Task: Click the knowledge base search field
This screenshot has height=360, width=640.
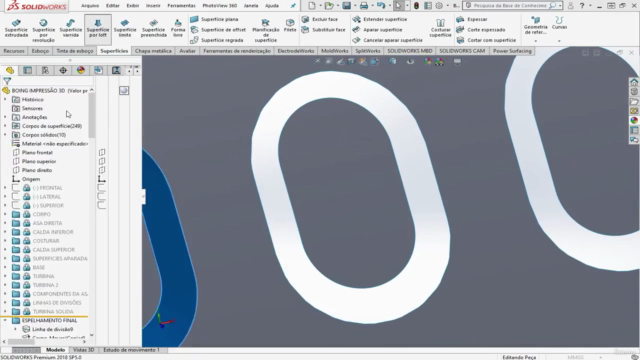Action: tap(510, 6)
